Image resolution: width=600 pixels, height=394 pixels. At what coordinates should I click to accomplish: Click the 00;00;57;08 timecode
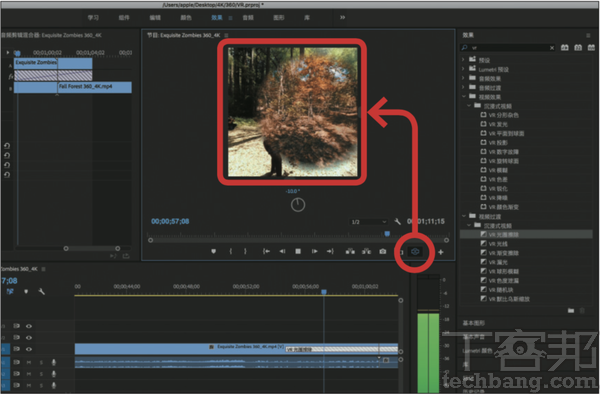pyautogui.click(x=170, y=221)
